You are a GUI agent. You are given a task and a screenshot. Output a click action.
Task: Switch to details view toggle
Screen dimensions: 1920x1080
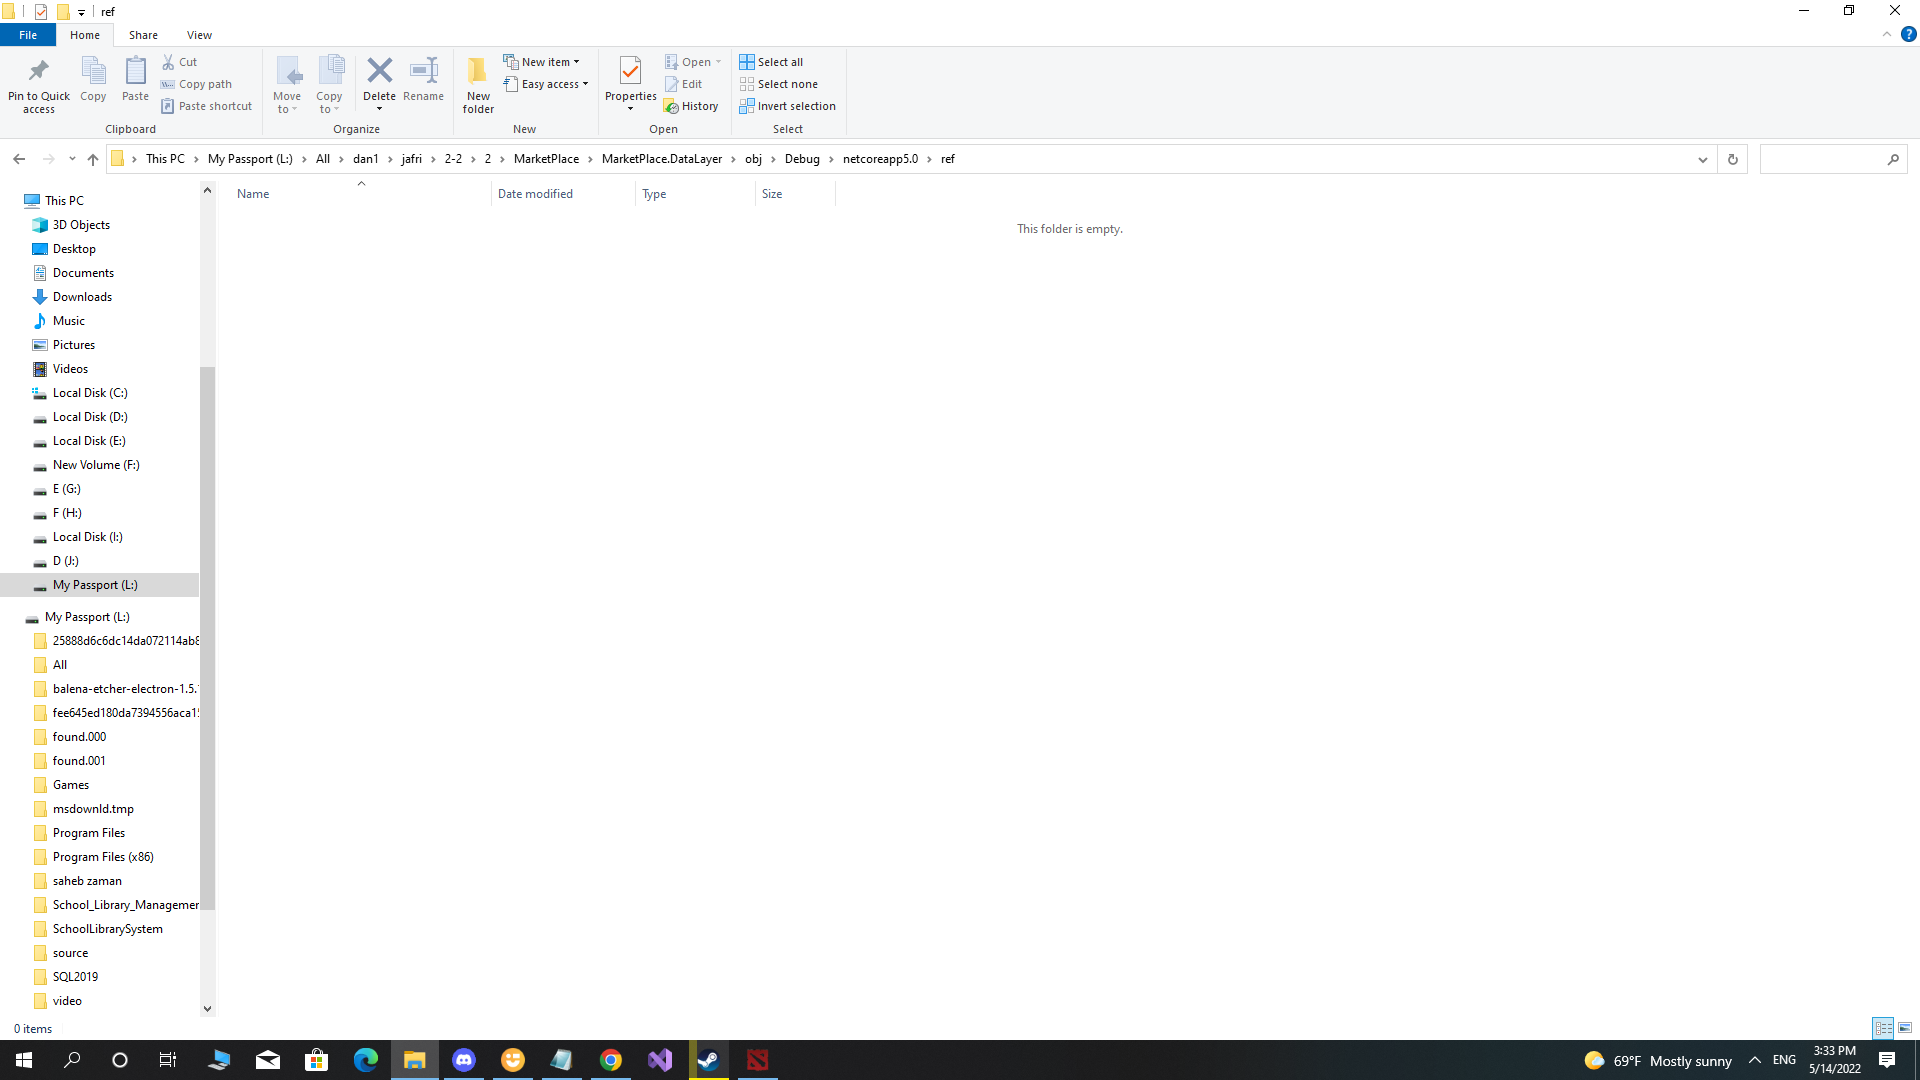[1883, 1028]
